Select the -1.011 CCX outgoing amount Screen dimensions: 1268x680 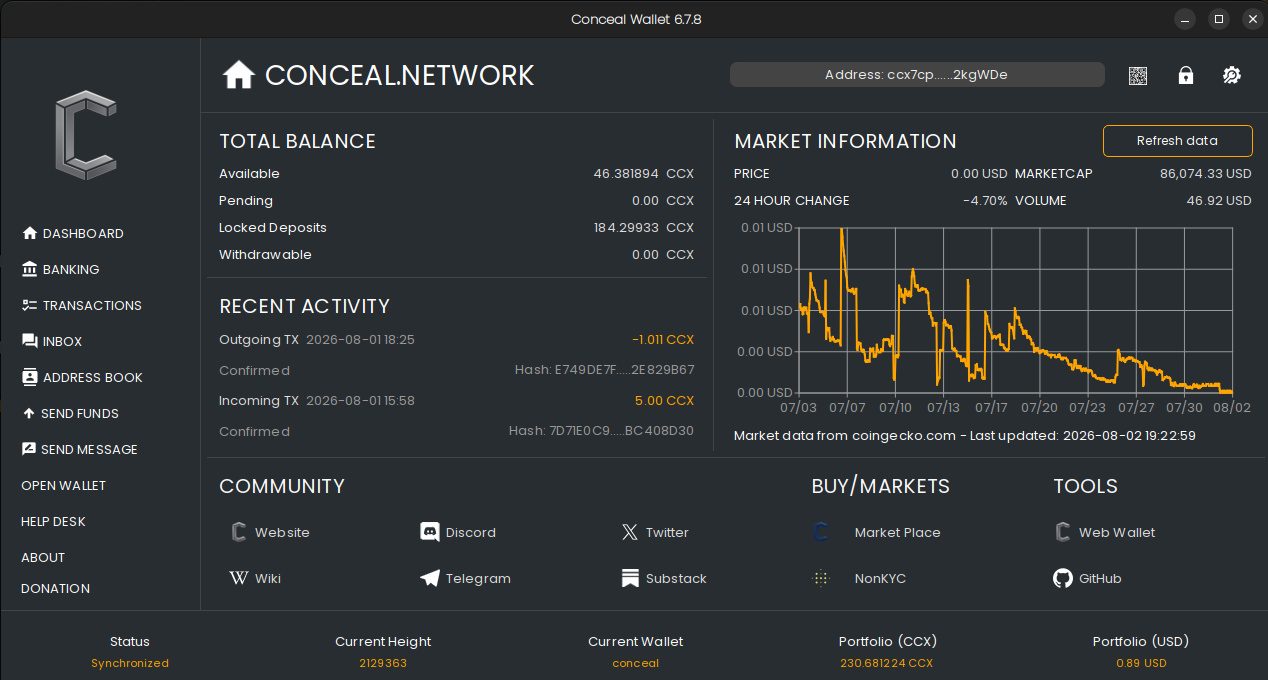(663, 339)
